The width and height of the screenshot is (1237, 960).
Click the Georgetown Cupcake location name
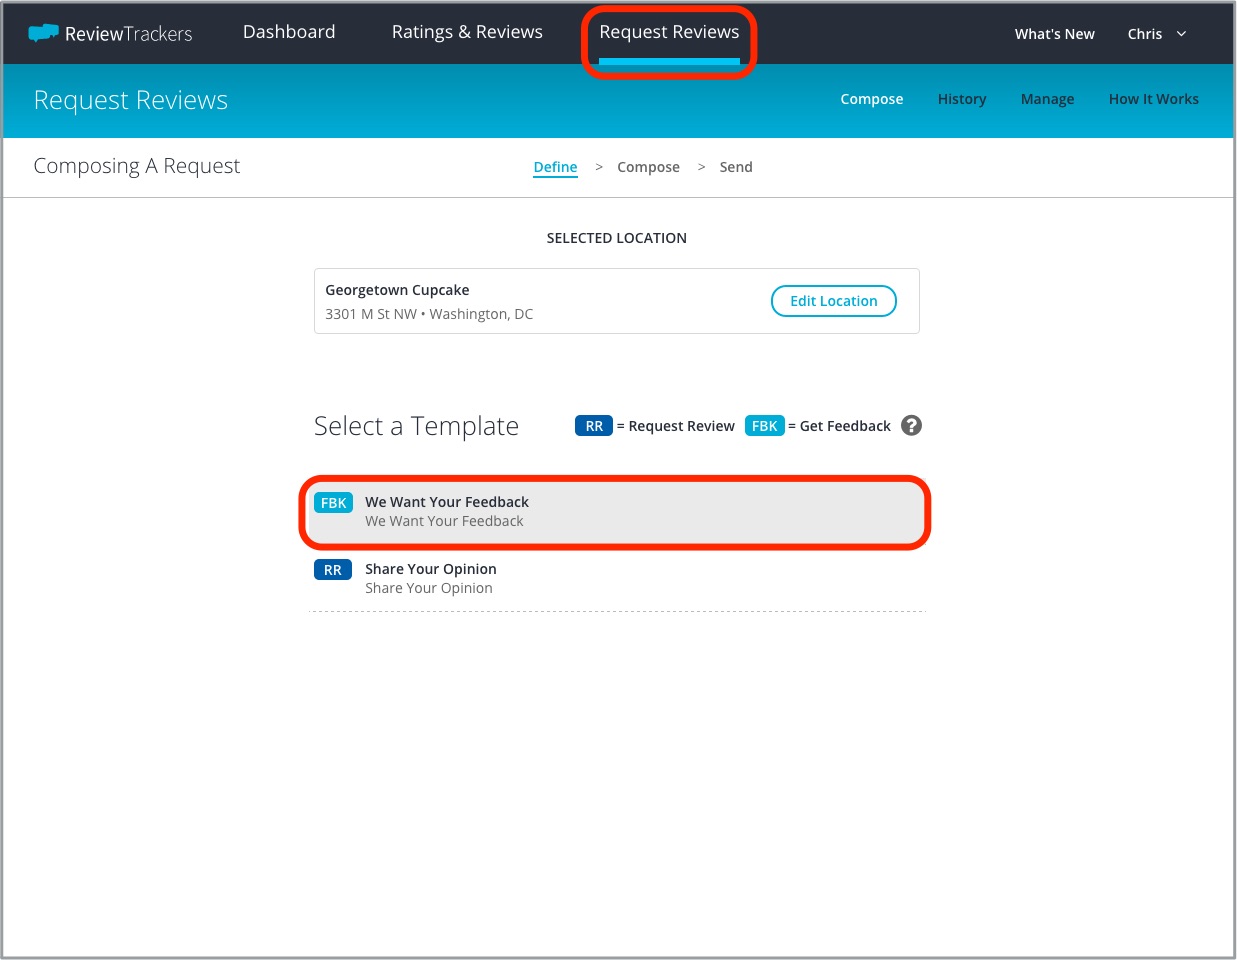coord(397,290)
